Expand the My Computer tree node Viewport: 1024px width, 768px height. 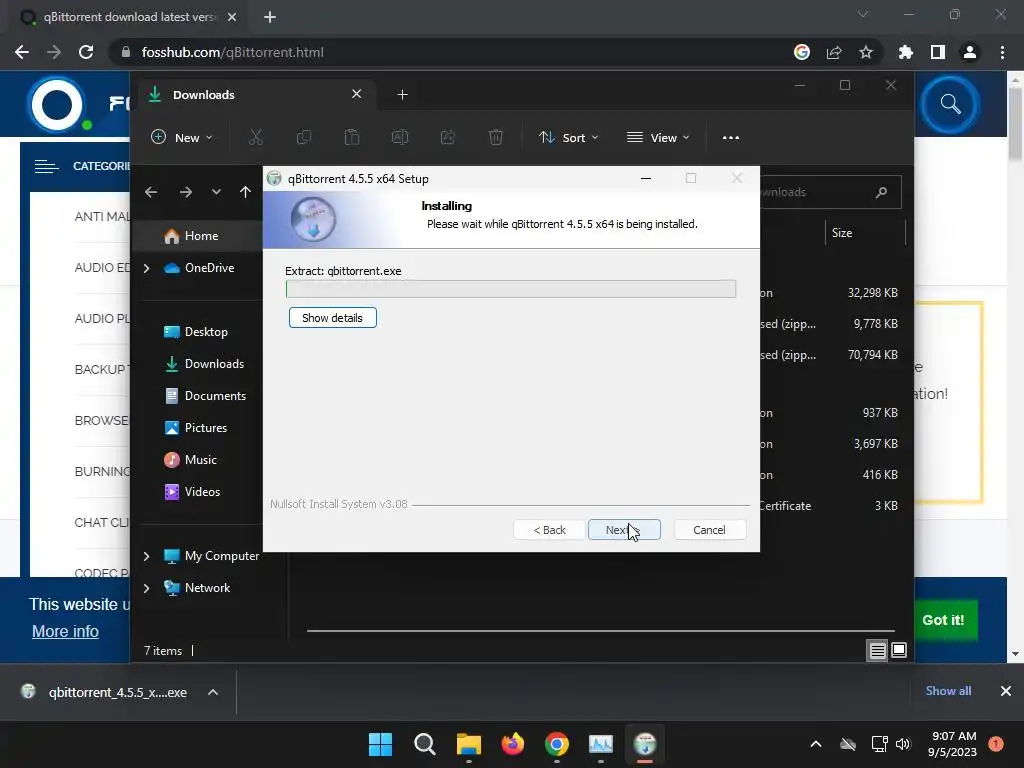coord(146,556)
